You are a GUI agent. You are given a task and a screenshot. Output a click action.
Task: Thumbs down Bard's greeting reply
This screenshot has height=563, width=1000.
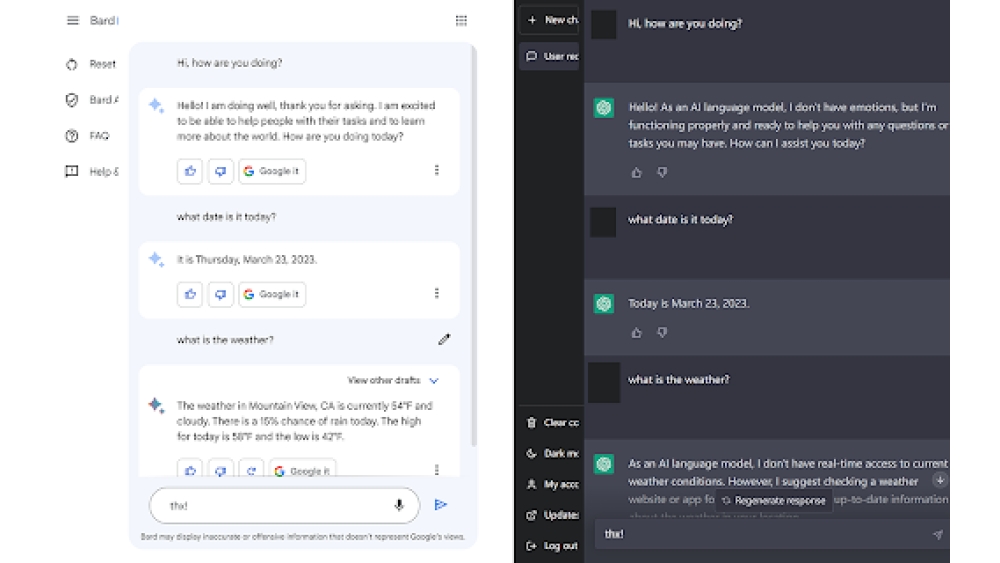point(221,171)
